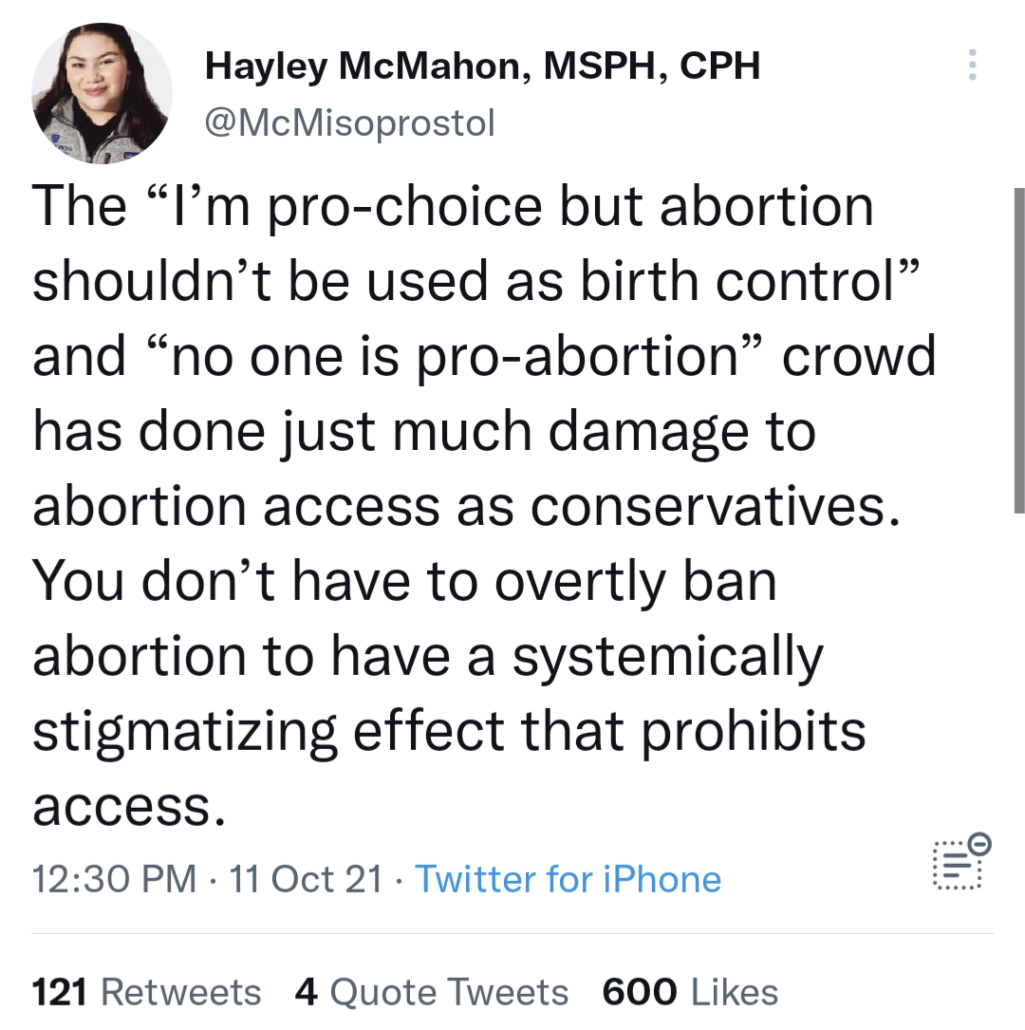Open Hayley McMahon's profile picture

pos(102,93)
